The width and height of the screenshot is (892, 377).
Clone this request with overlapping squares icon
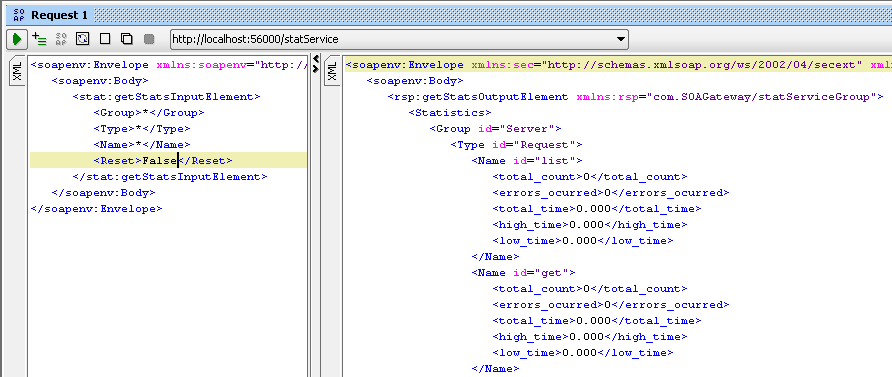coord(126,39)
